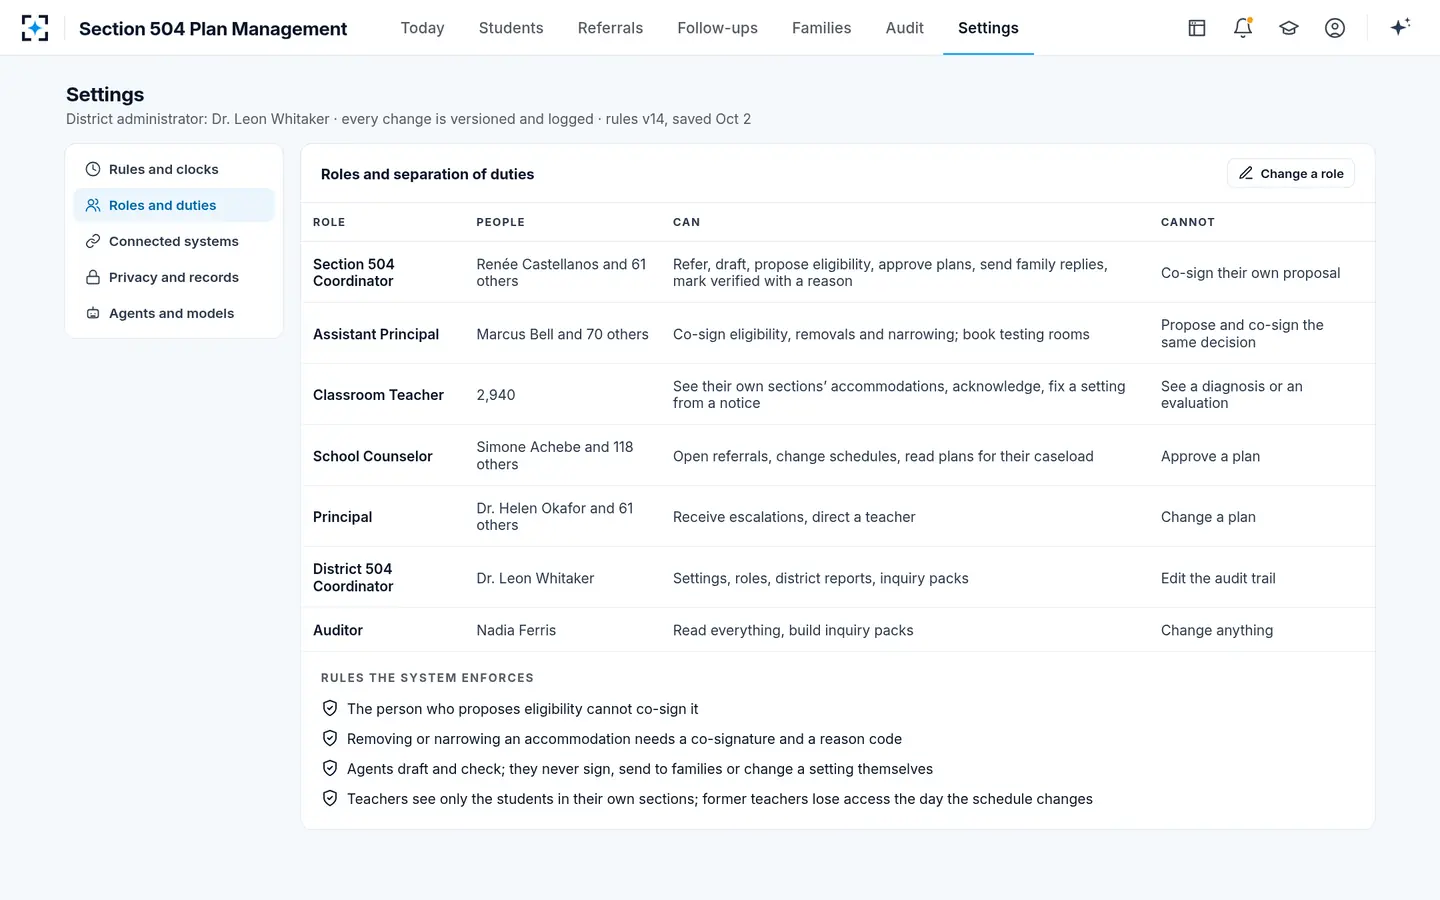
Task: Open Connected systems settings
Action: click(x=174, y=241)
